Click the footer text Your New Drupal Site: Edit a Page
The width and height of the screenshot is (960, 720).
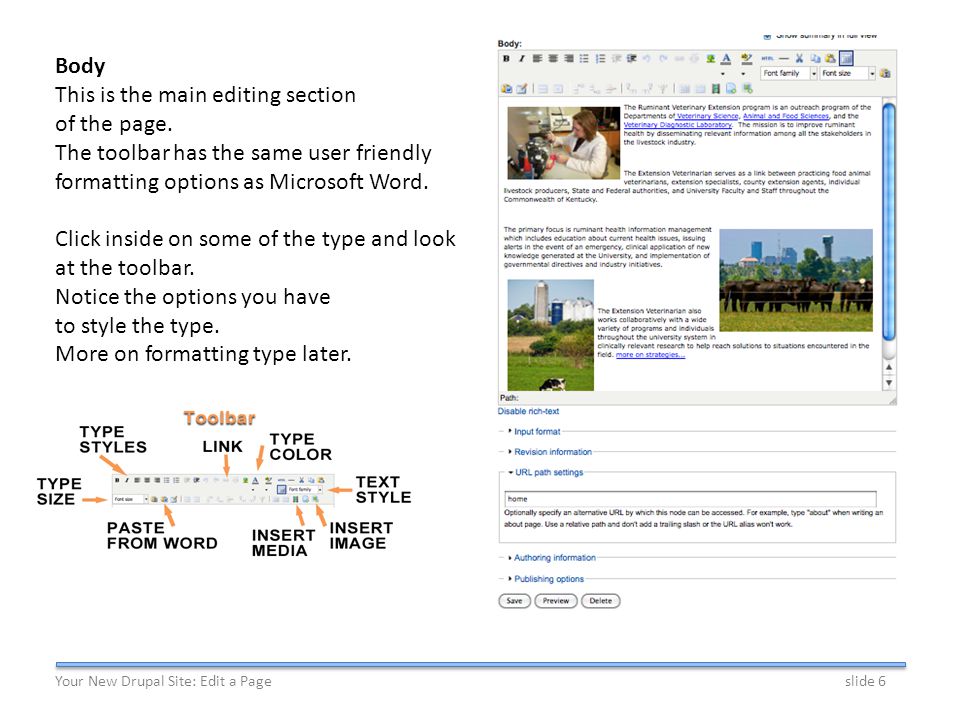point(163,681)
